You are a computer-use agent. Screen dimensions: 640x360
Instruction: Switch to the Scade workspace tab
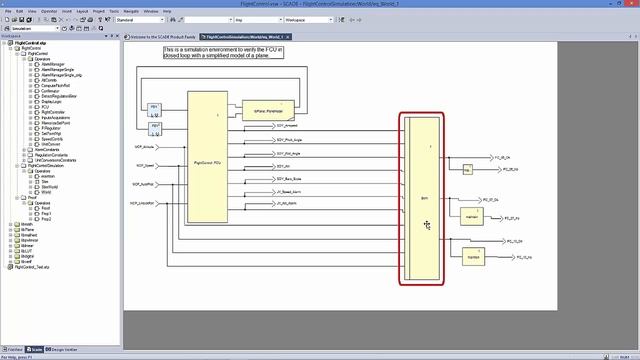coord(34,350)
